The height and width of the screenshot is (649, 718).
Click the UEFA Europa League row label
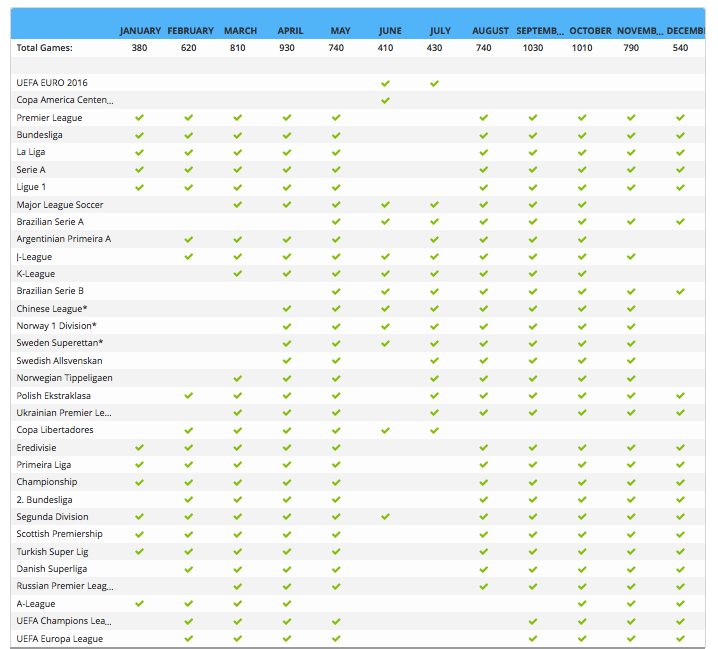tap(60, 638)
